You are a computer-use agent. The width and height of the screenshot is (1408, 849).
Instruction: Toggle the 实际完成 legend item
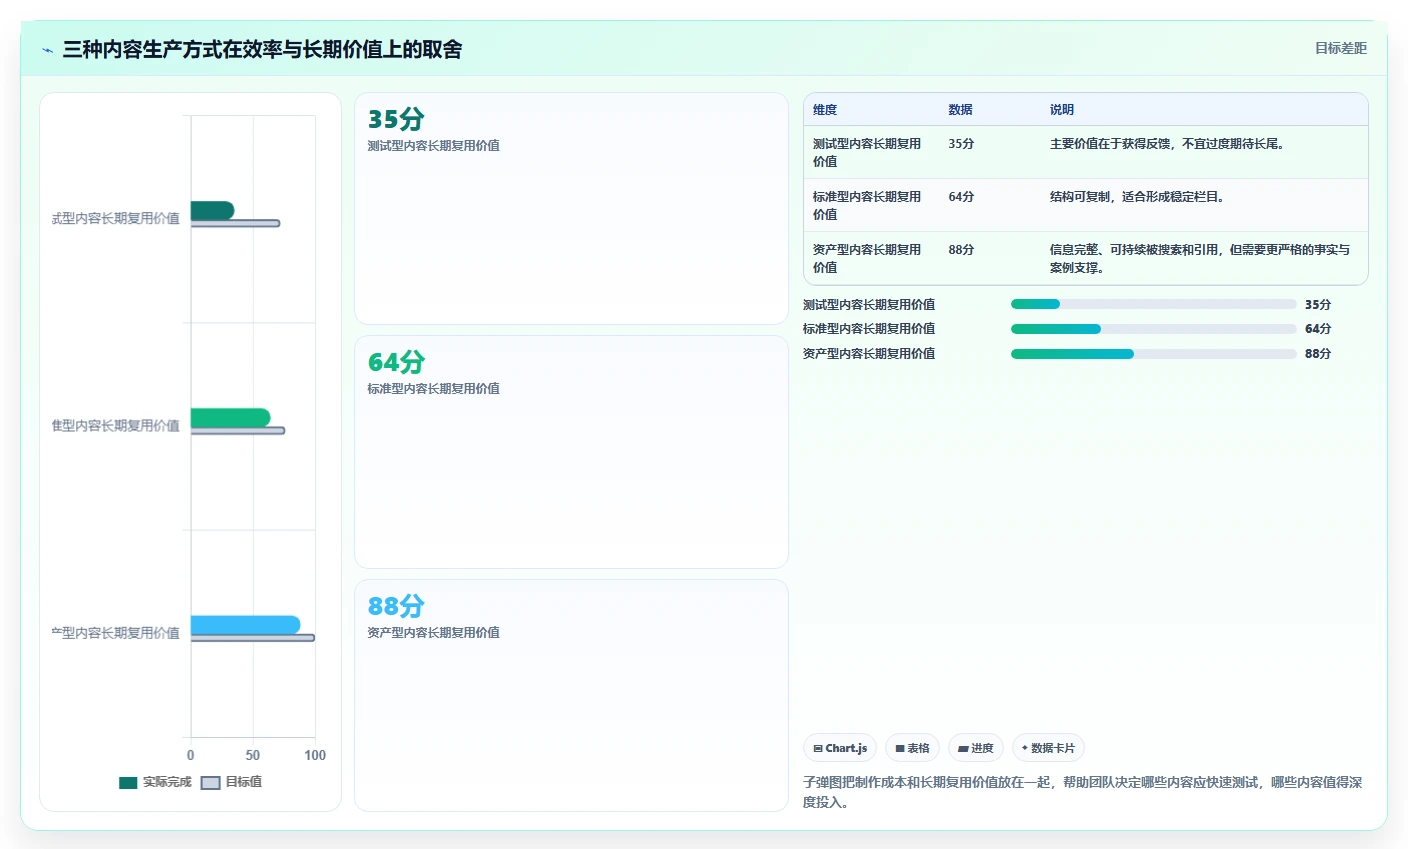[155, 782]
